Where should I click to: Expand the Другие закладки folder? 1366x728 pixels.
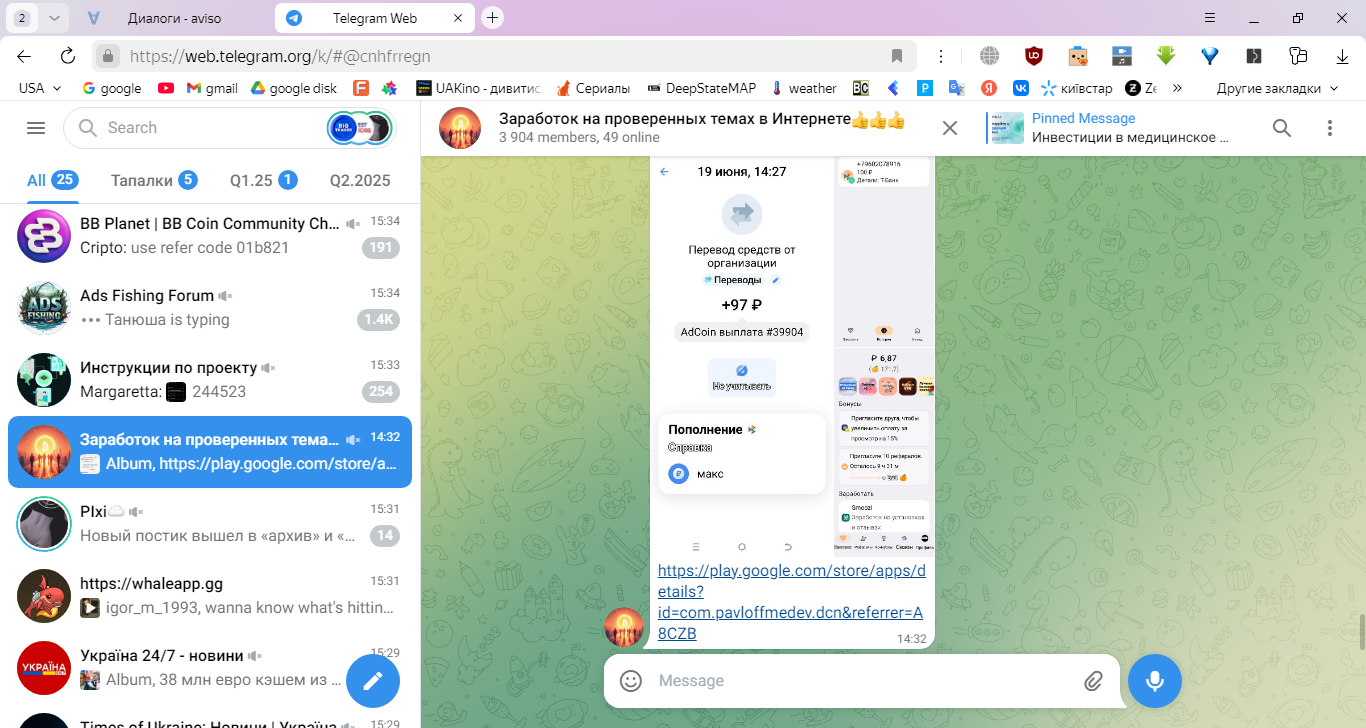[1277, 88]
